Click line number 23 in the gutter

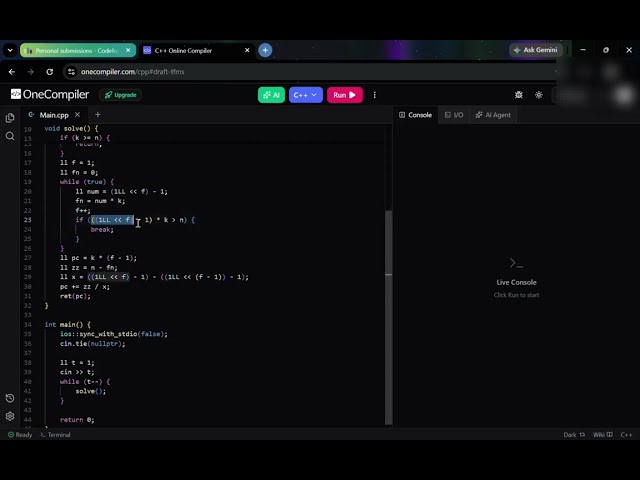27,220
